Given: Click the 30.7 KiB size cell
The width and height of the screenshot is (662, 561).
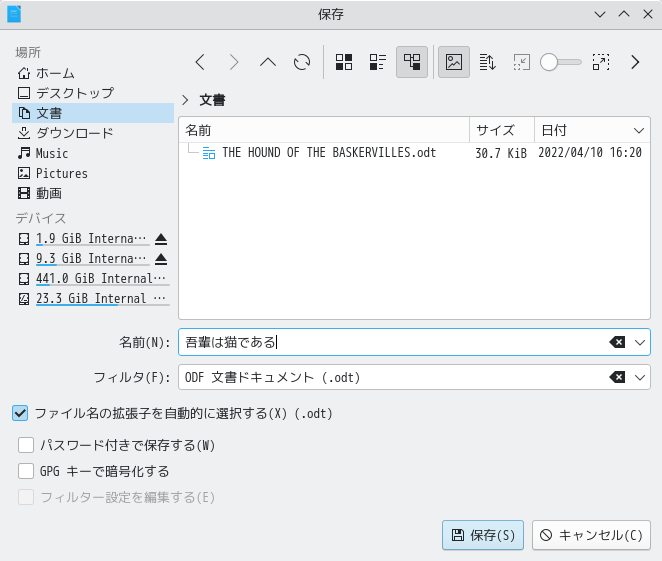Looking at the screenshot, I should pyautogui.click(x=501, y=153).
